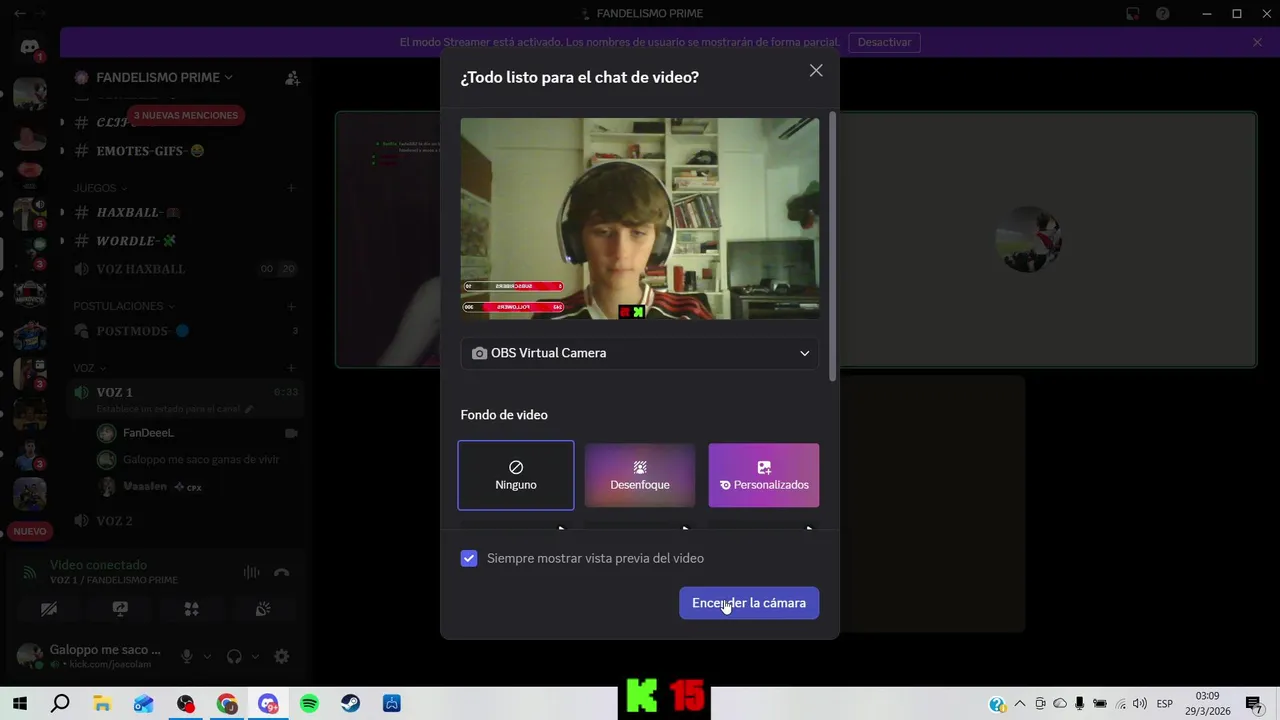1280x720 pixels.
Task: Mute microphone in user panel
Action: point(187,657)
